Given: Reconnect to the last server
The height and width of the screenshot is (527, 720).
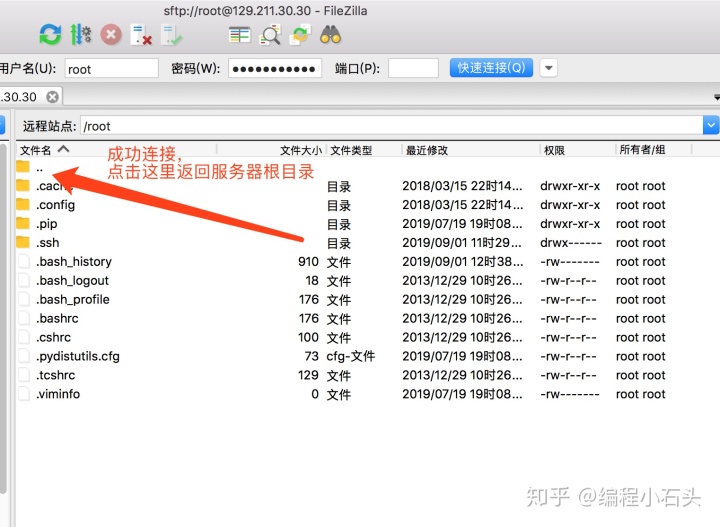Looking at the screenshot, I should tap(172, 35).
